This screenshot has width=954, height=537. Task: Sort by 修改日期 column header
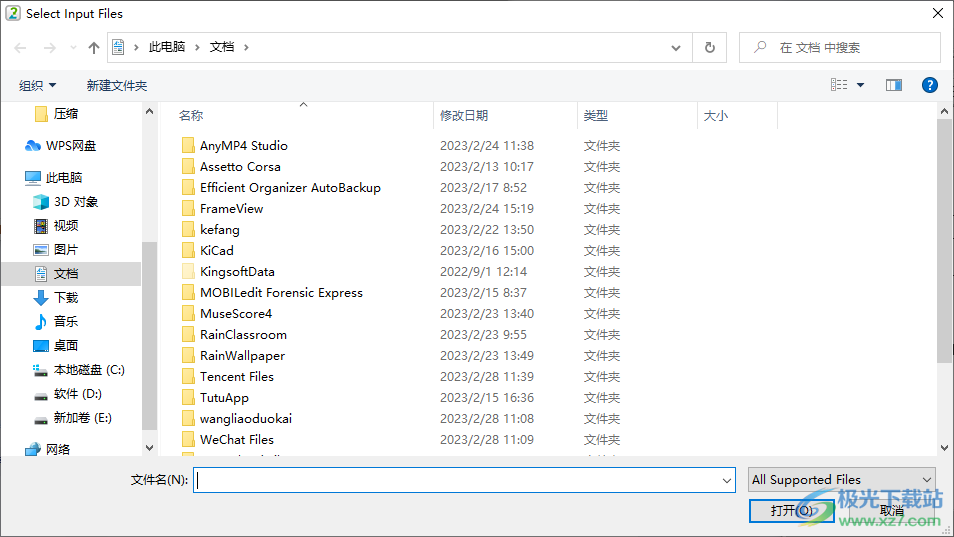pos(464,116)
